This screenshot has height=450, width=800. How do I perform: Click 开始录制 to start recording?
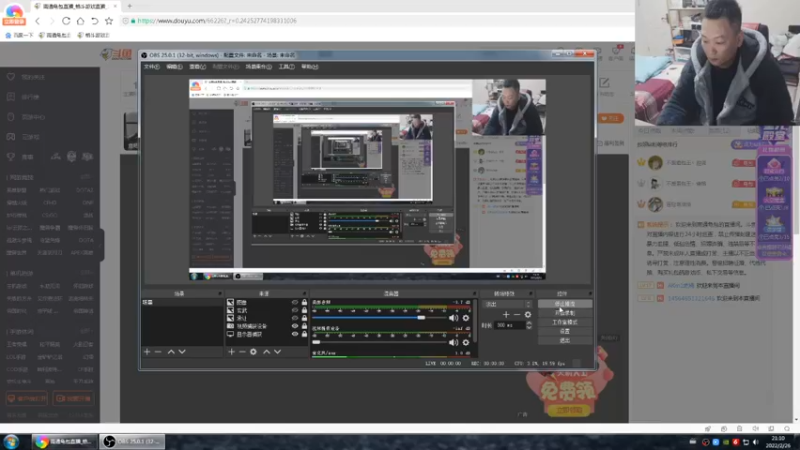565,313
